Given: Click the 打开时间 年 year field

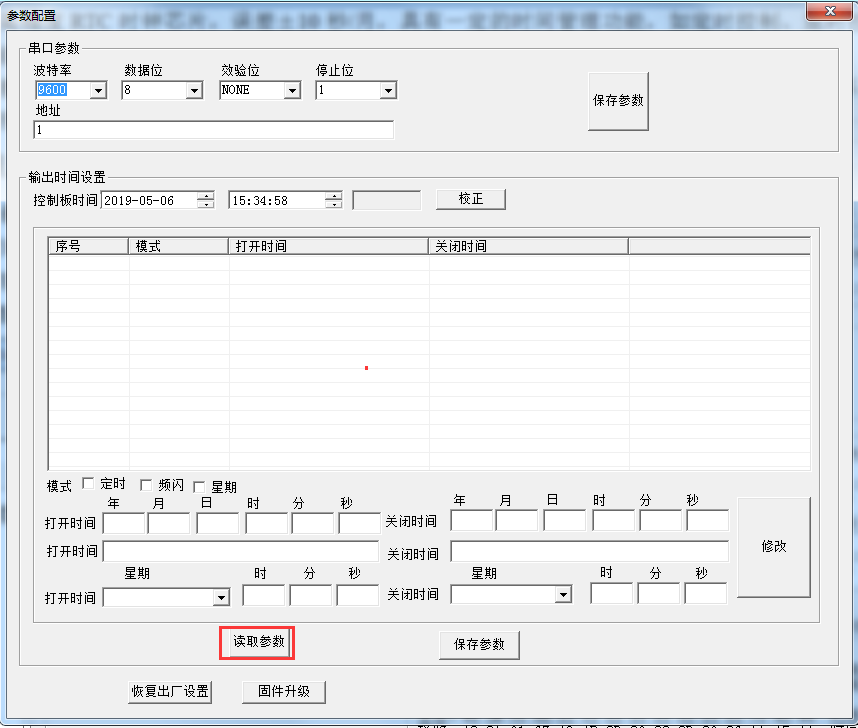Looking at the screenshot, I should (124, 523).
